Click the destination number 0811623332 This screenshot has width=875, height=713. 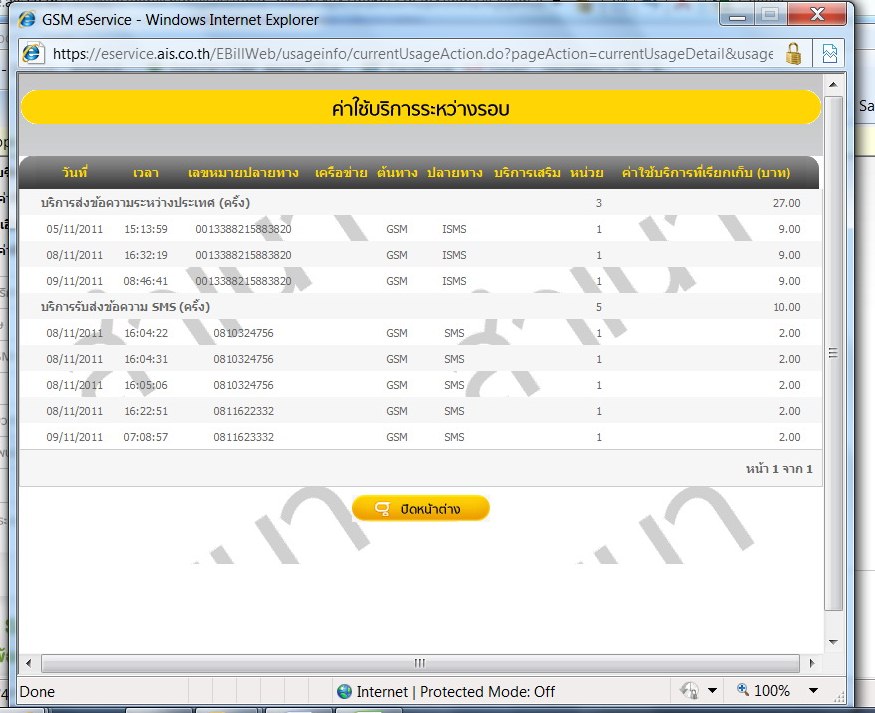[243, 437]
